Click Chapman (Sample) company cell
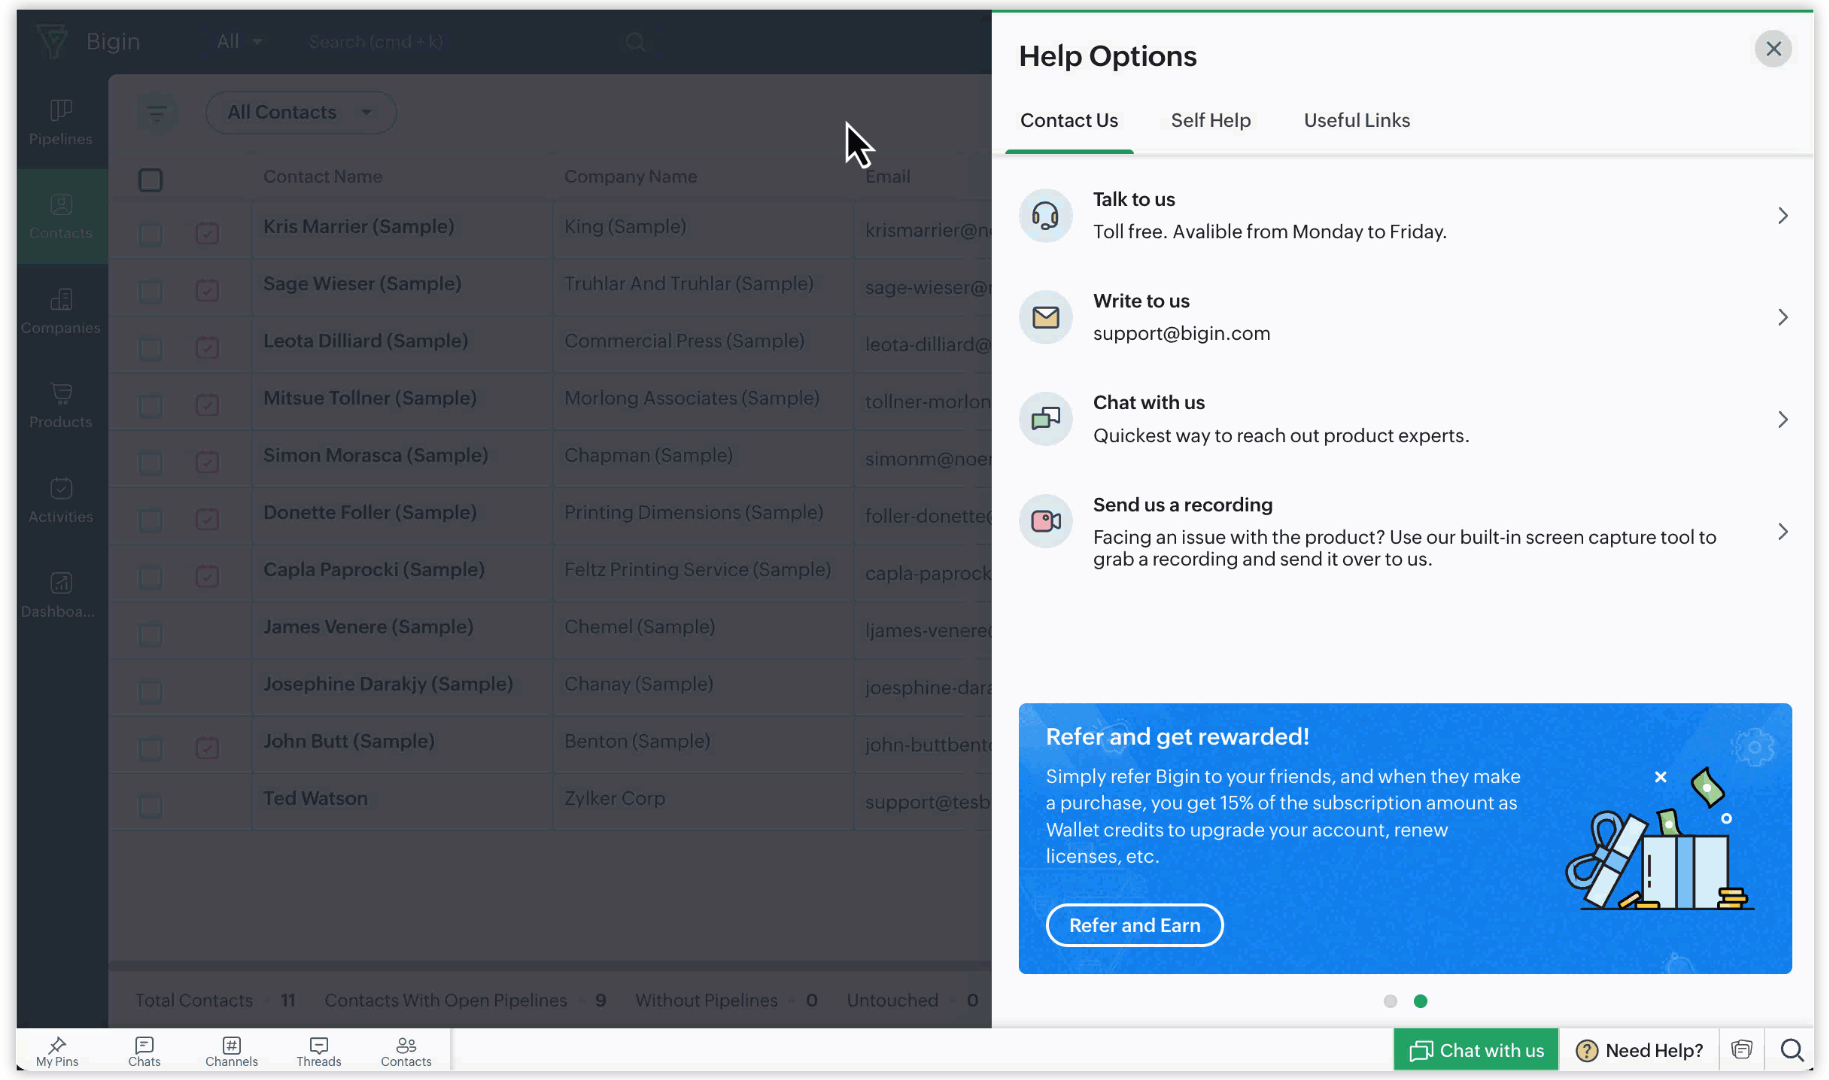This screenshot has width=1829, height=1080. click(648, 455)
